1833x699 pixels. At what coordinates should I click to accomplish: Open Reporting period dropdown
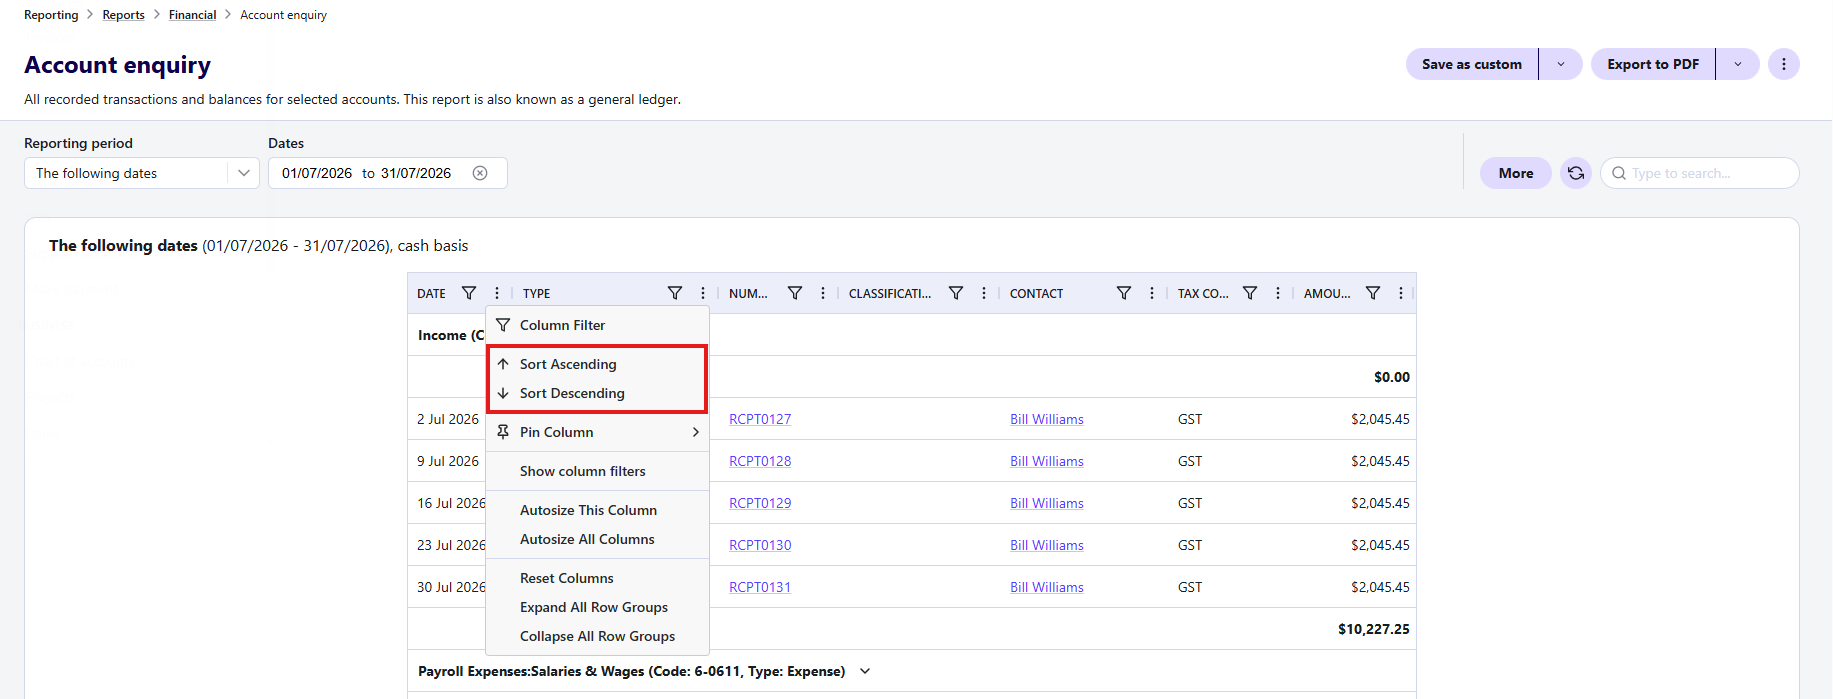142,173
